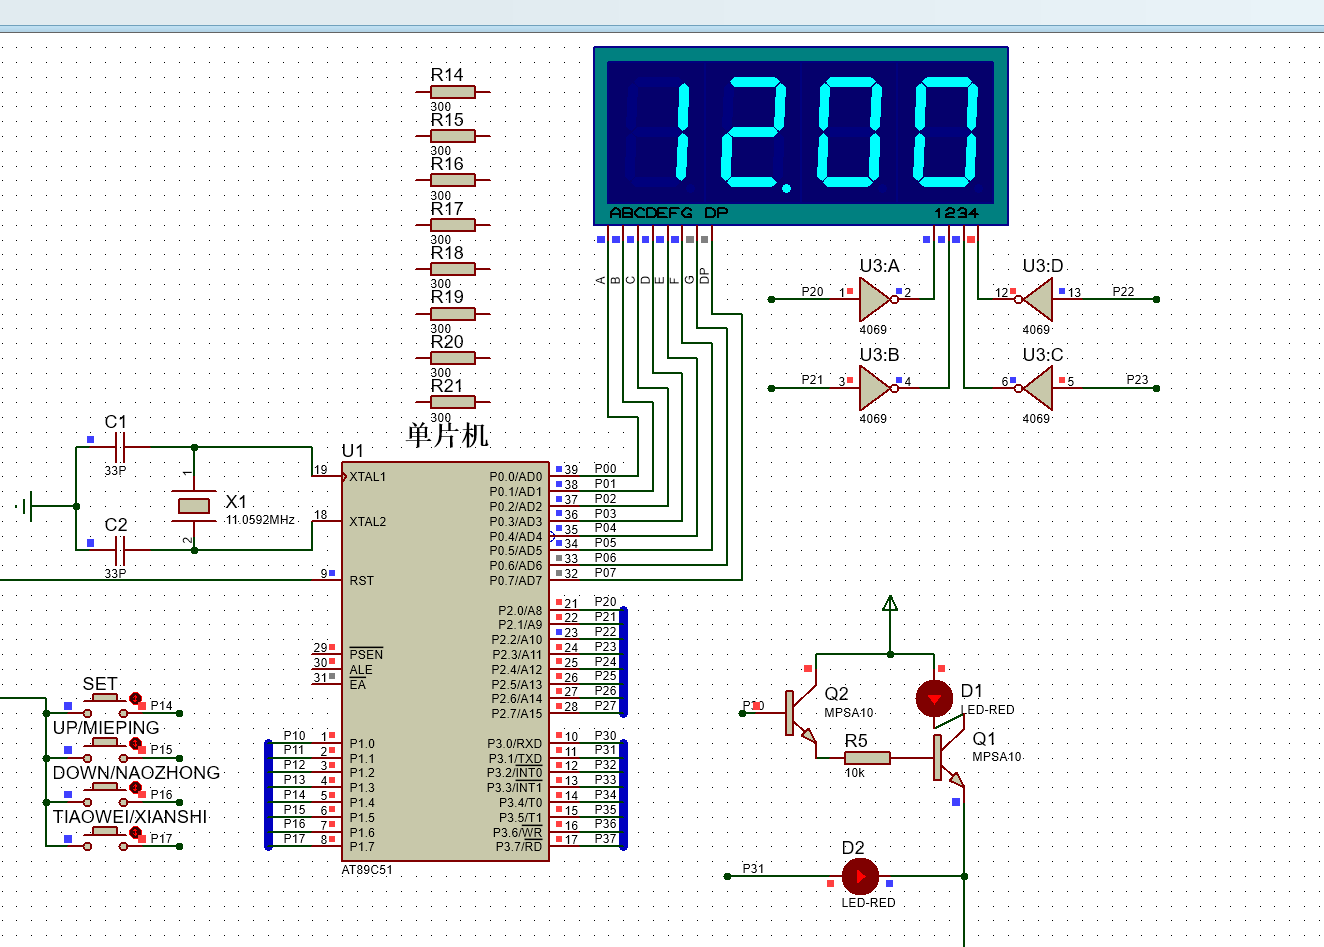Select resistor R21 symbol
This screenshot has width=1324, height=947.
point(453,402)
